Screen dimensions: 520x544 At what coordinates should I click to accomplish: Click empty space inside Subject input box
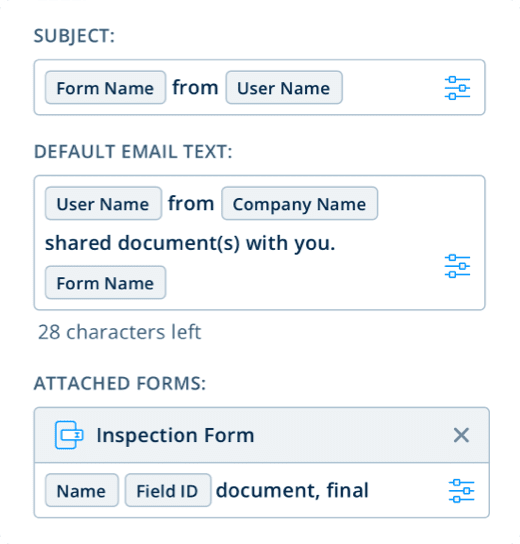pyautogui.click(x=392, y=87)
